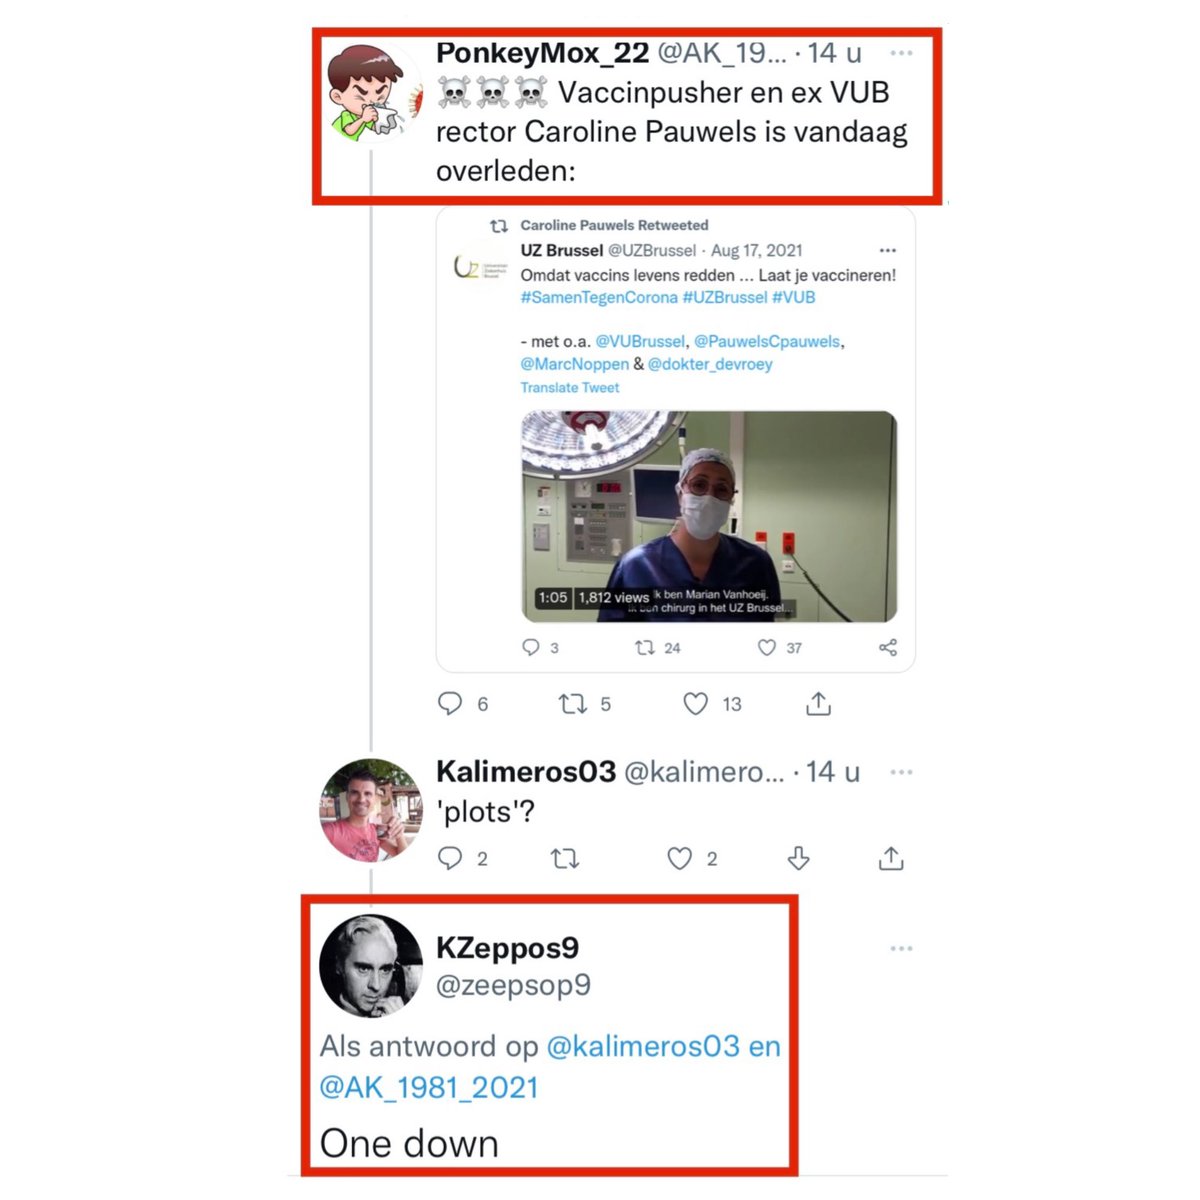This screenshot has width=1200, height=1200.
Task: Click the Translate Tweet link
Action: tap(569, 388)
